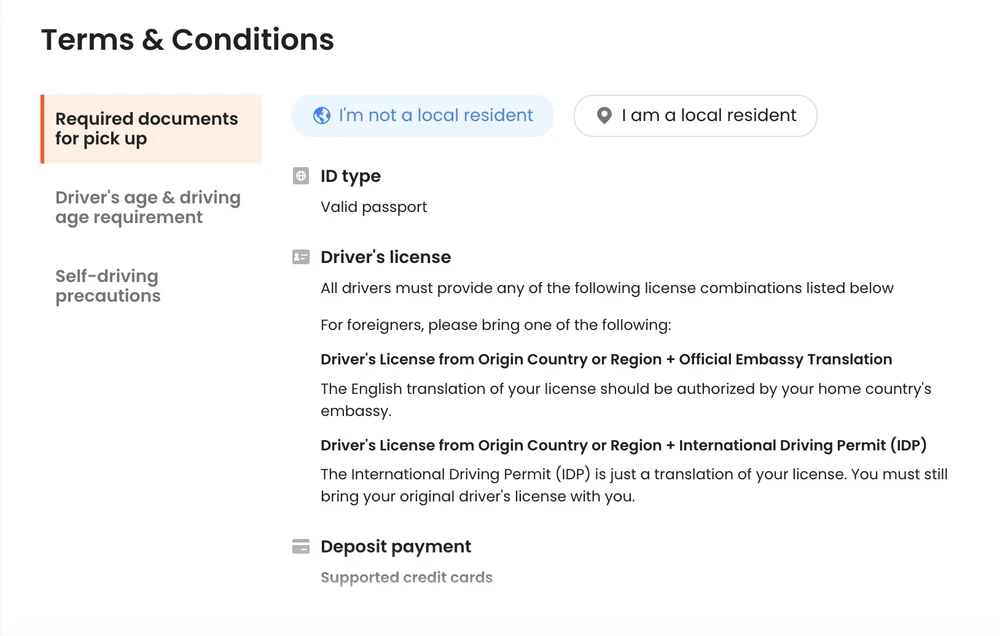Click the "Terms & Conditions" page title
The width and height of the screenshot is (1000, 636).
[187, 40]
